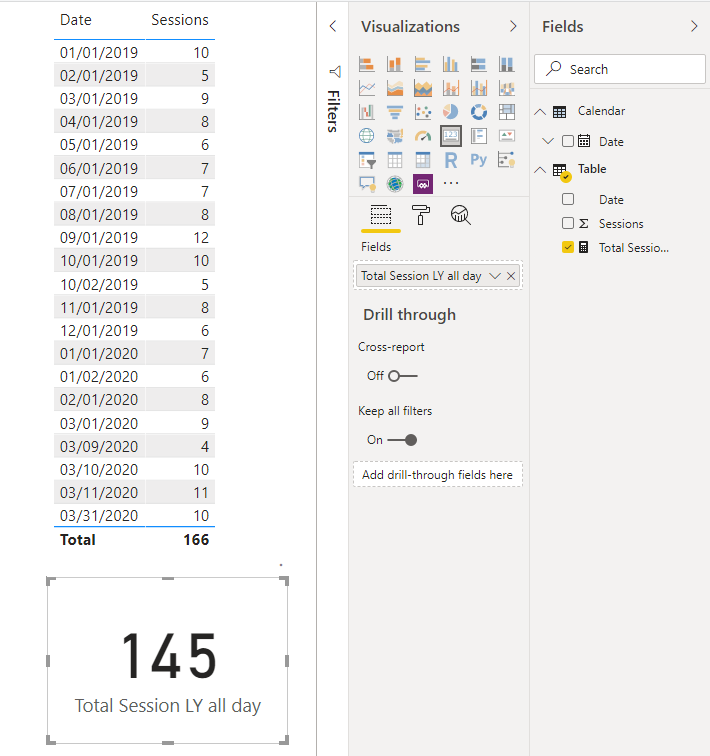Select the 09/01/2019 date cell
The image size is (710, 756).
pyautogui.click(x=99, y=238)
